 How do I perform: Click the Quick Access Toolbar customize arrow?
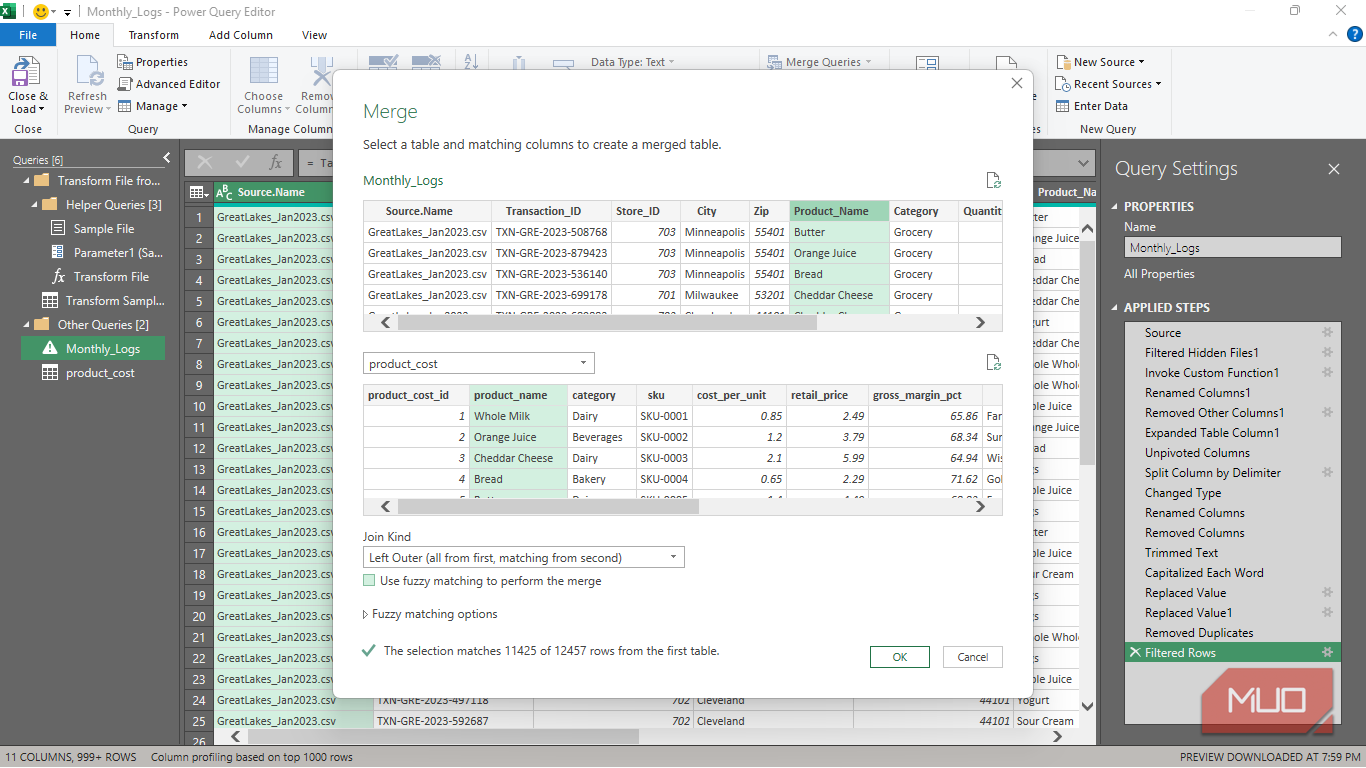click(67, 12)
